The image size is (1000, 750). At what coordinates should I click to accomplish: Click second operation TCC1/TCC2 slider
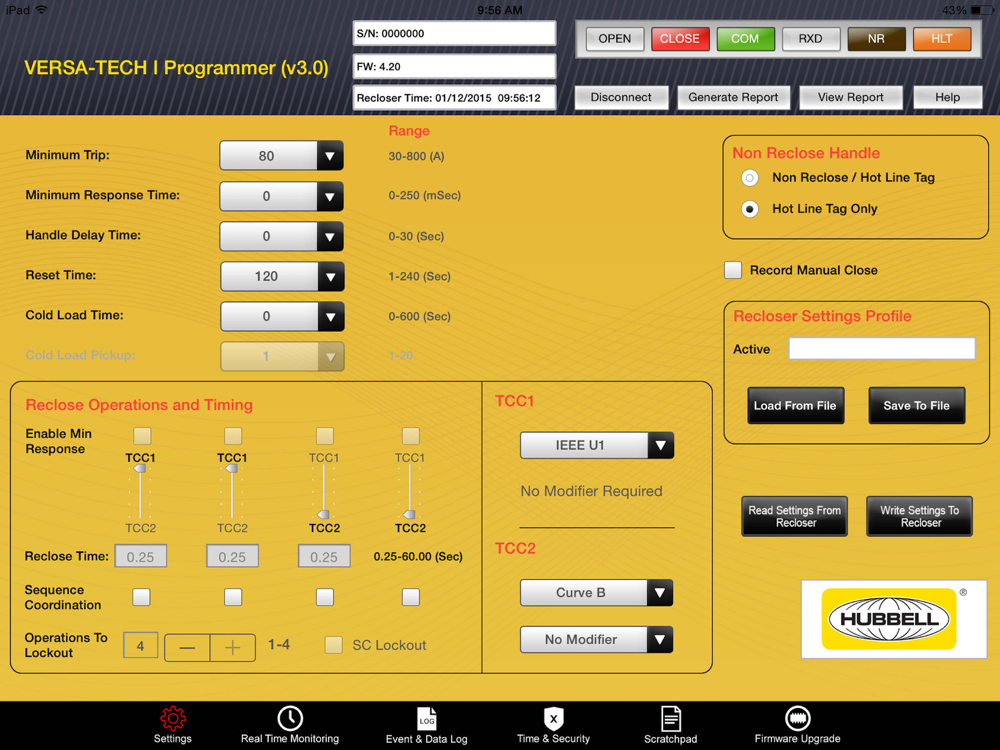[232, 492]
